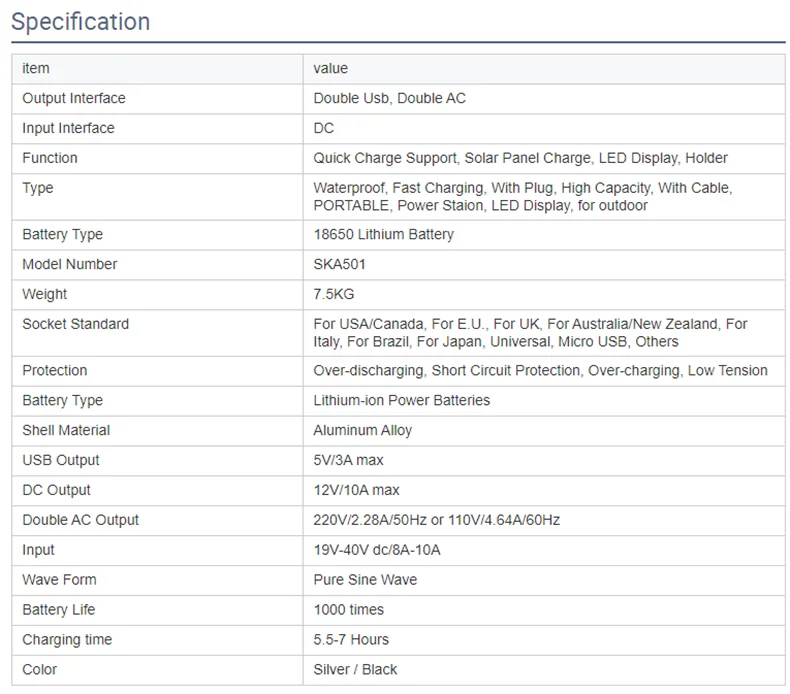Image resolution: width=790 pixels, height=694 pixels.
Task: Select '18650 Lithium Battery' value
Action: coord(383,234)
